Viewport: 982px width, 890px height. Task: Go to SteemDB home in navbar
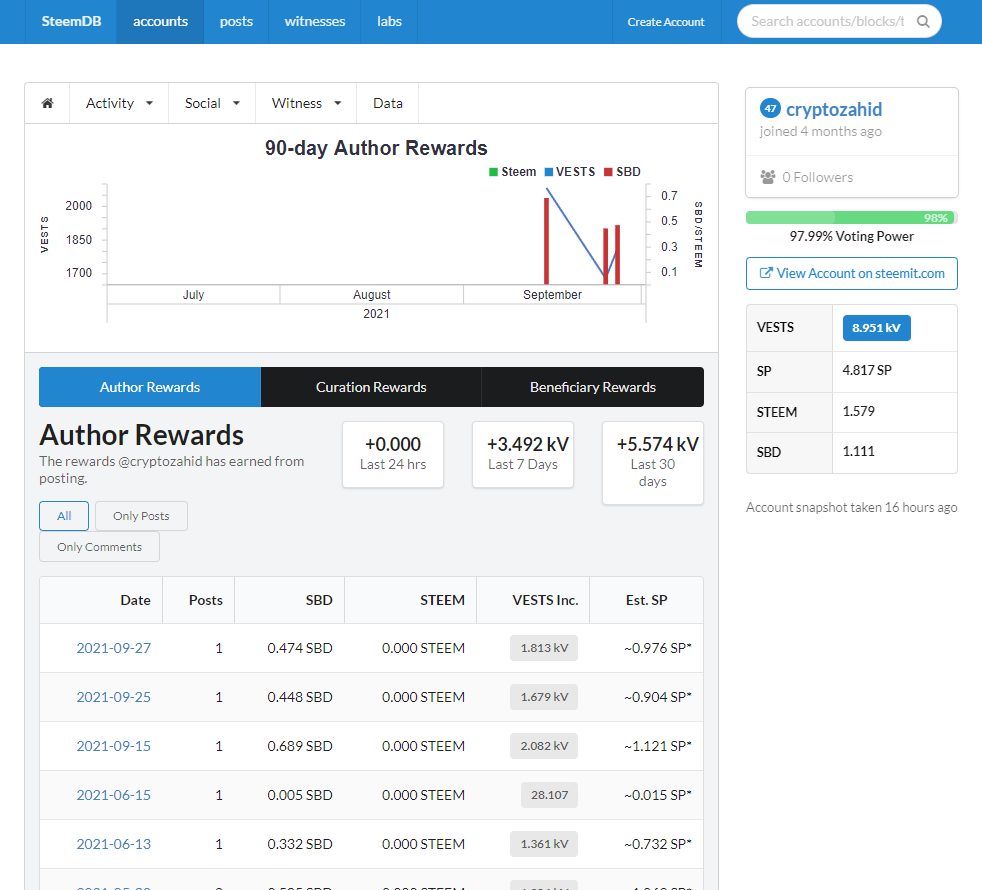coord(71,21)
